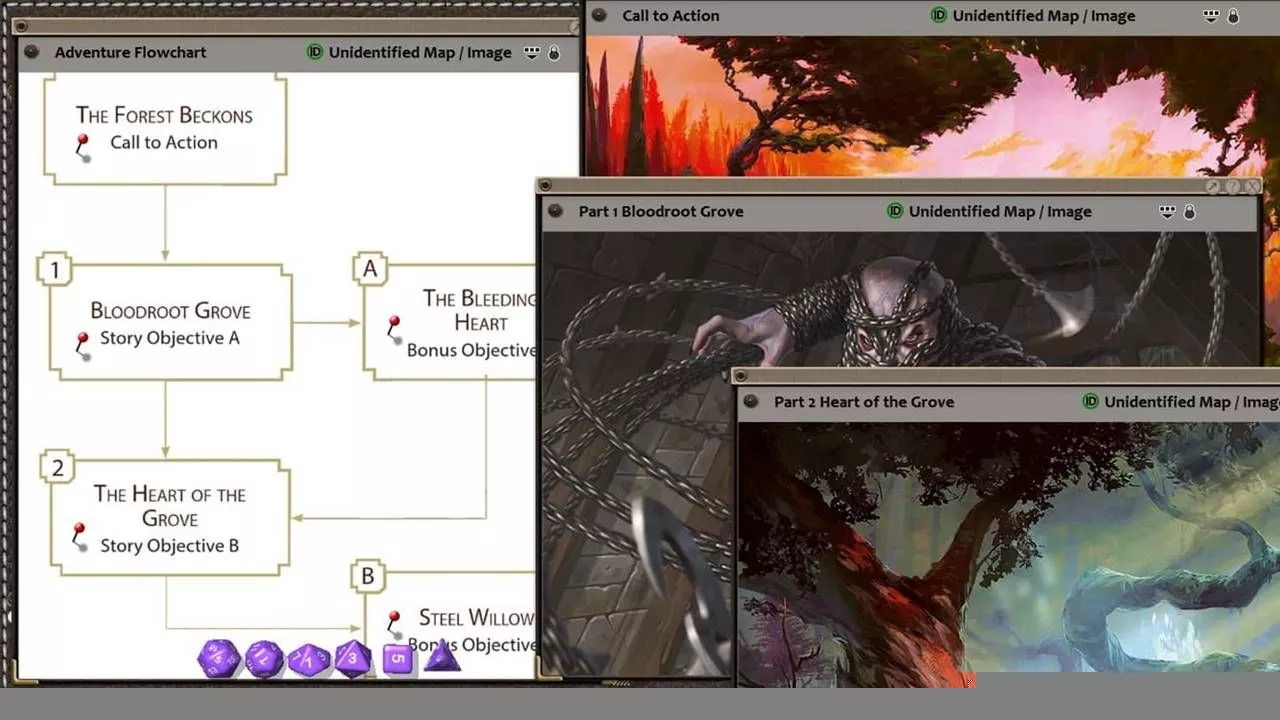Click the pin in The Bleeding Heart box
Image resolution: width=1280 pixels, height=720 pixels.
(393, 329)
